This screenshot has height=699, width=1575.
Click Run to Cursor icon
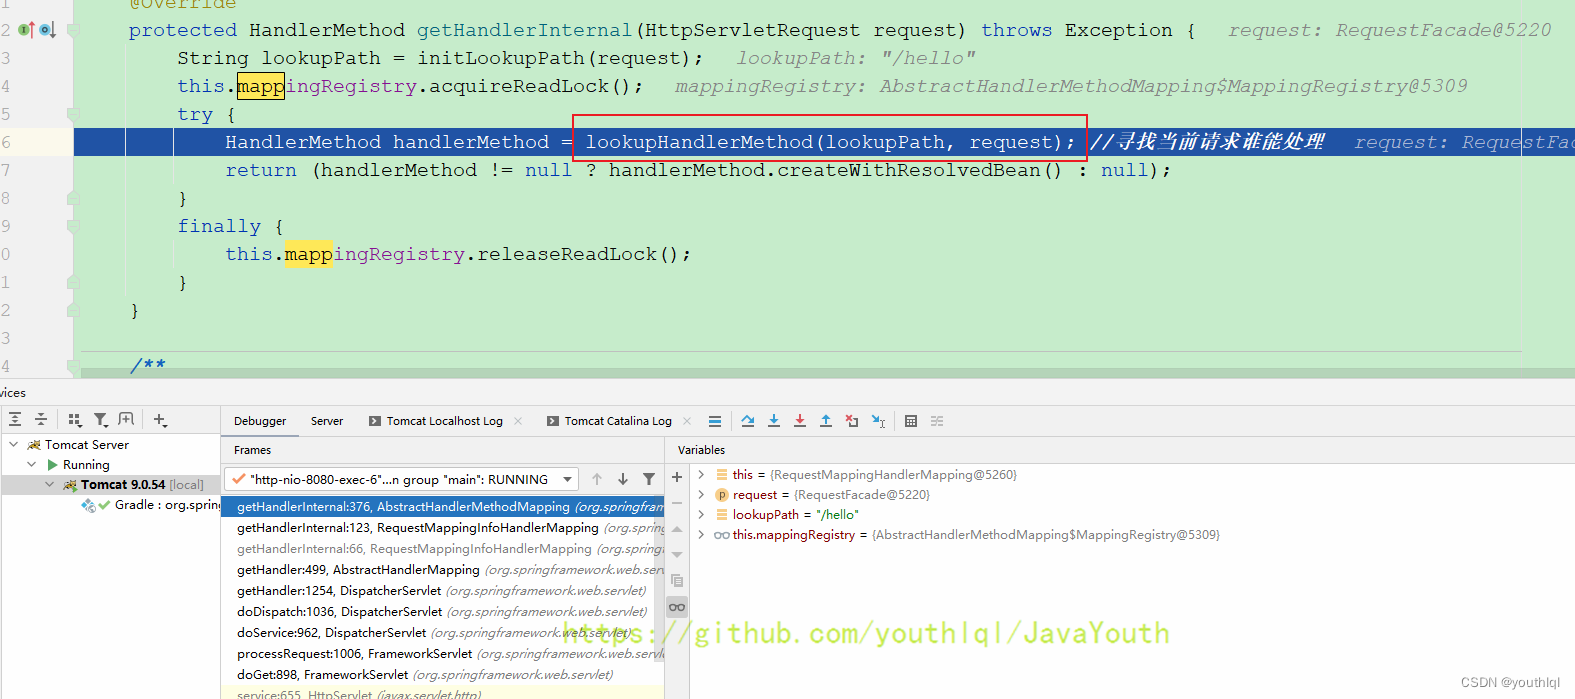point(878,421)
